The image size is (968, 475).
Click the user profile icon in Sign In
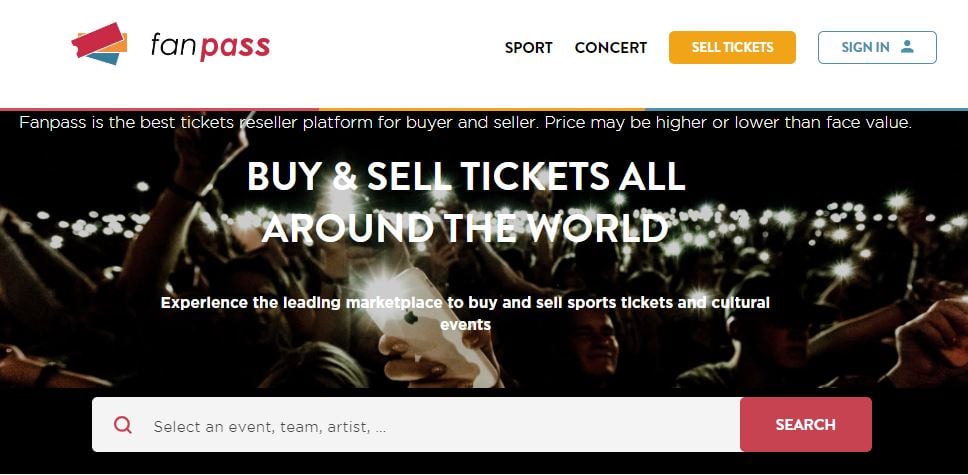click(x=906, y=47)
